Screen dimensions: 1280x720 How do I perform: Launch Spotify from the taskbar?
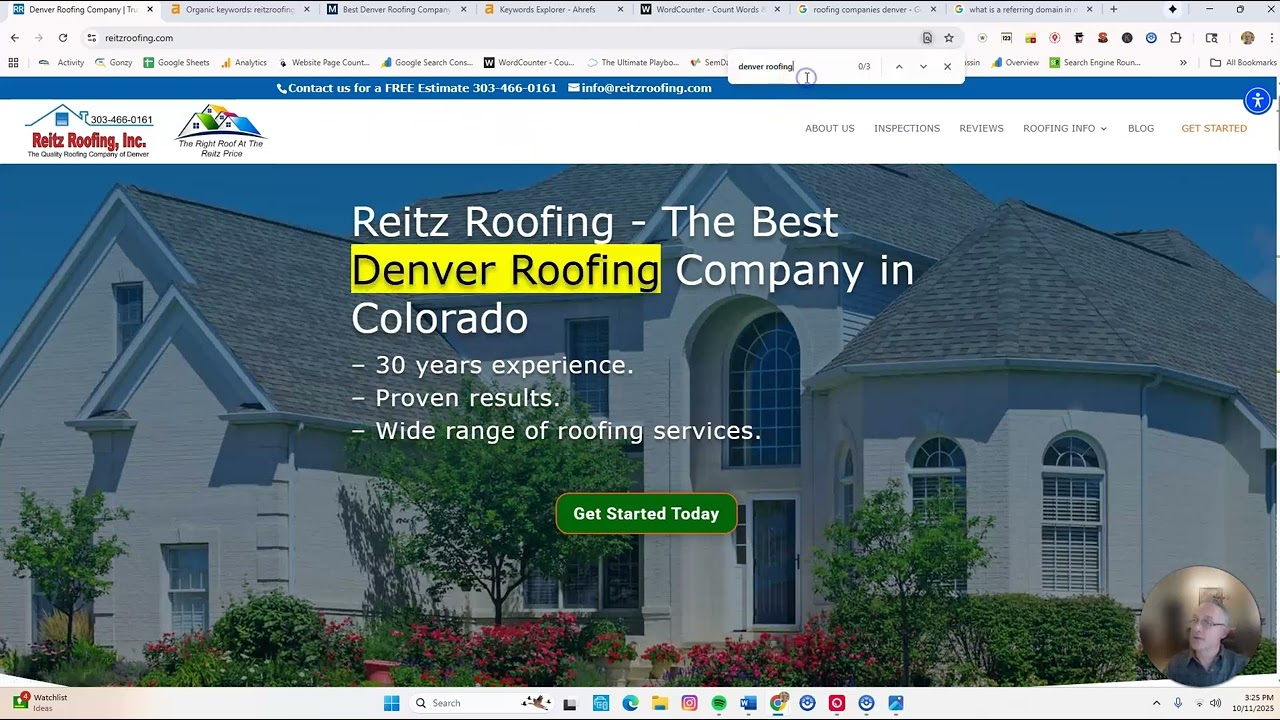pyautogui.click(x=718, y=703)
